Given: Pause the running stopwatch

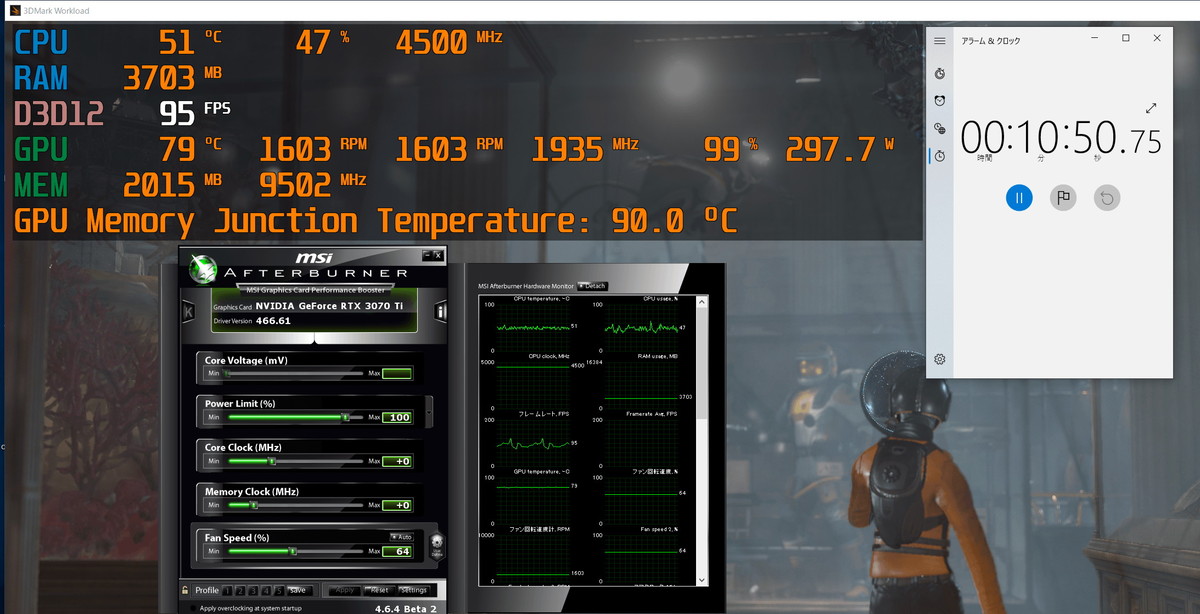Looking at the screenshot, I should tap(1019, 197).
